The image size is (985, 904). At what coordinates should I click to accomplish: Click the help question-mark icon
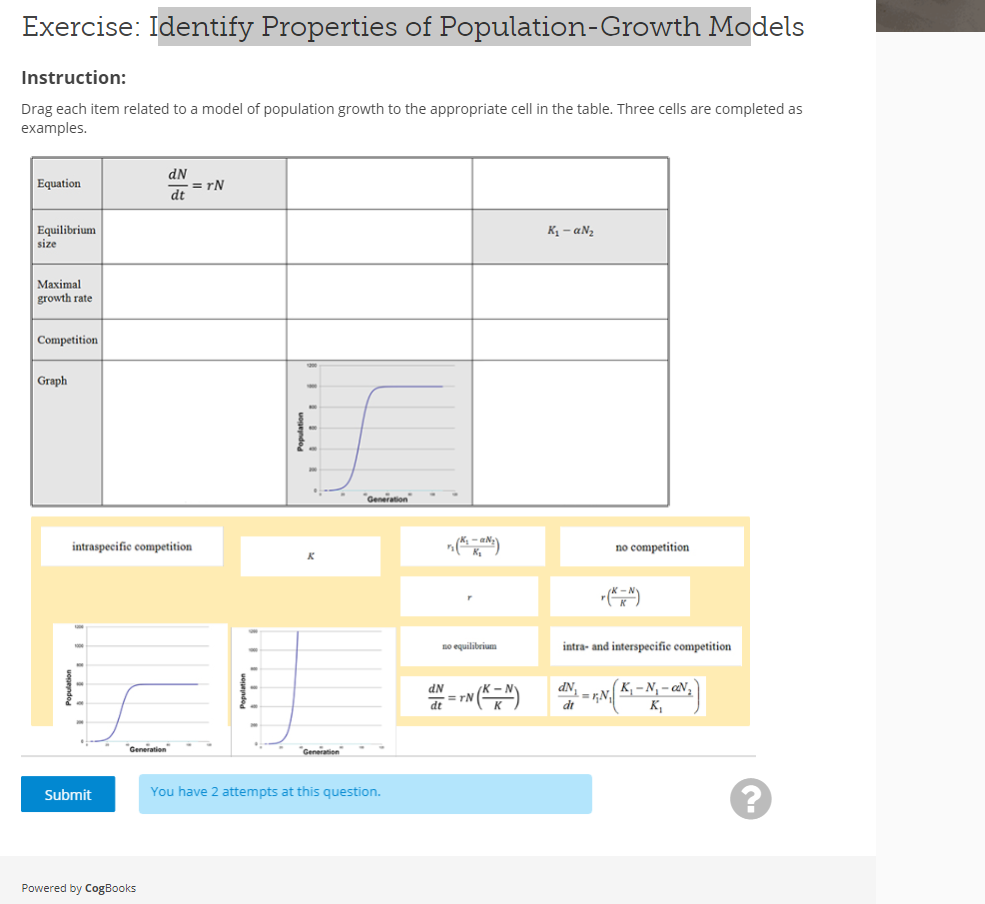[x=750, y=799]
